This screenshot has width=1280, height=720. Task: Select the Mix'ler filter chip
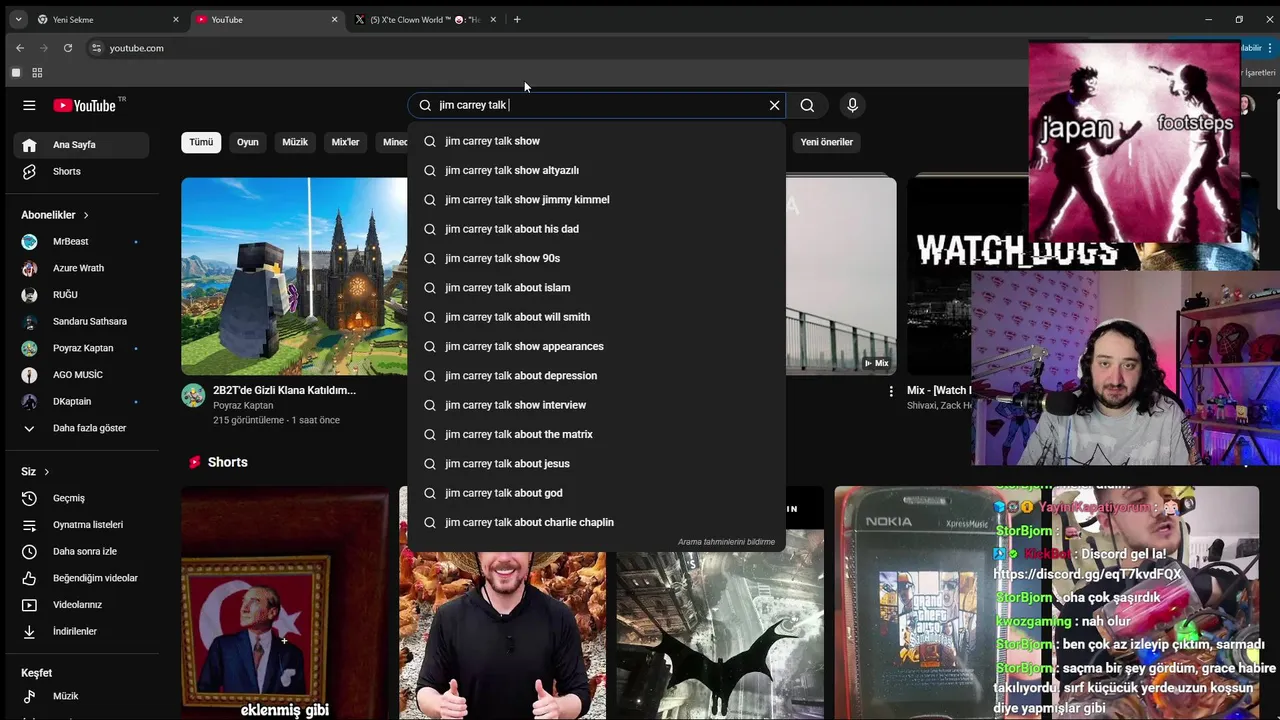click(x=345, y=142)
